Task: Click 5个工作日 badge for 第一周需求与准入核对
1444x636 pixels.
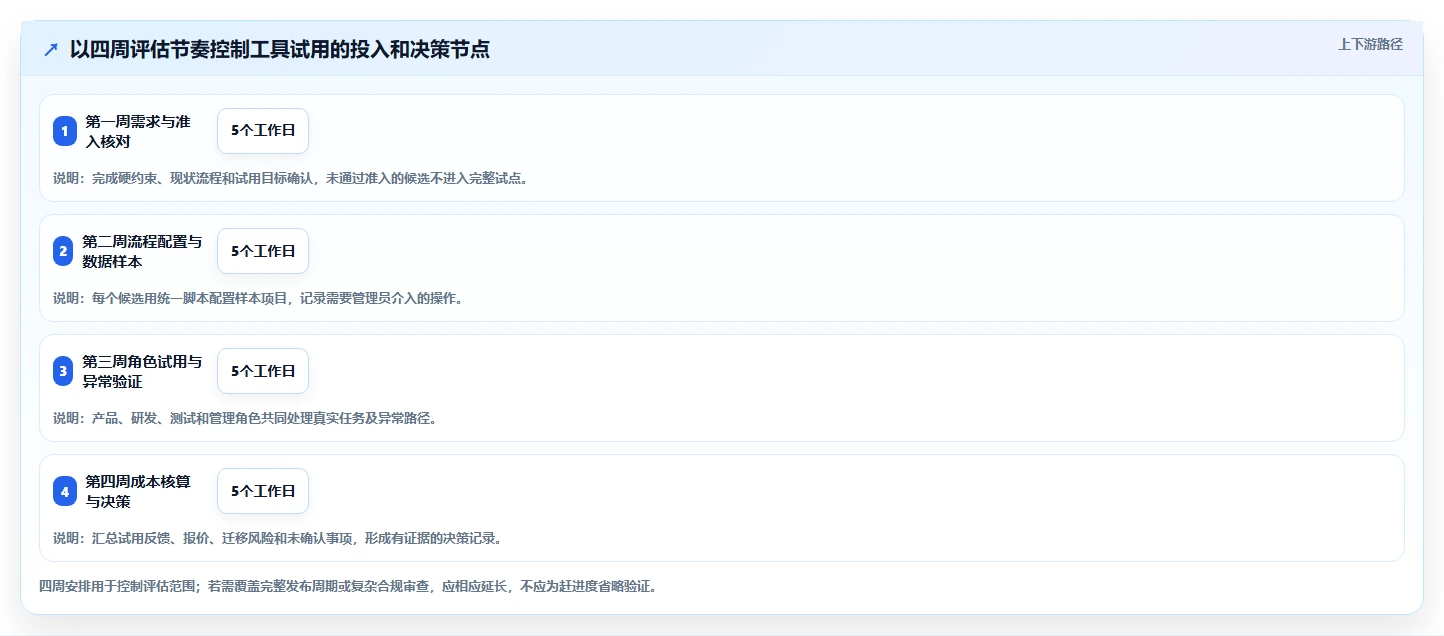Action: [x=263, y=131]
